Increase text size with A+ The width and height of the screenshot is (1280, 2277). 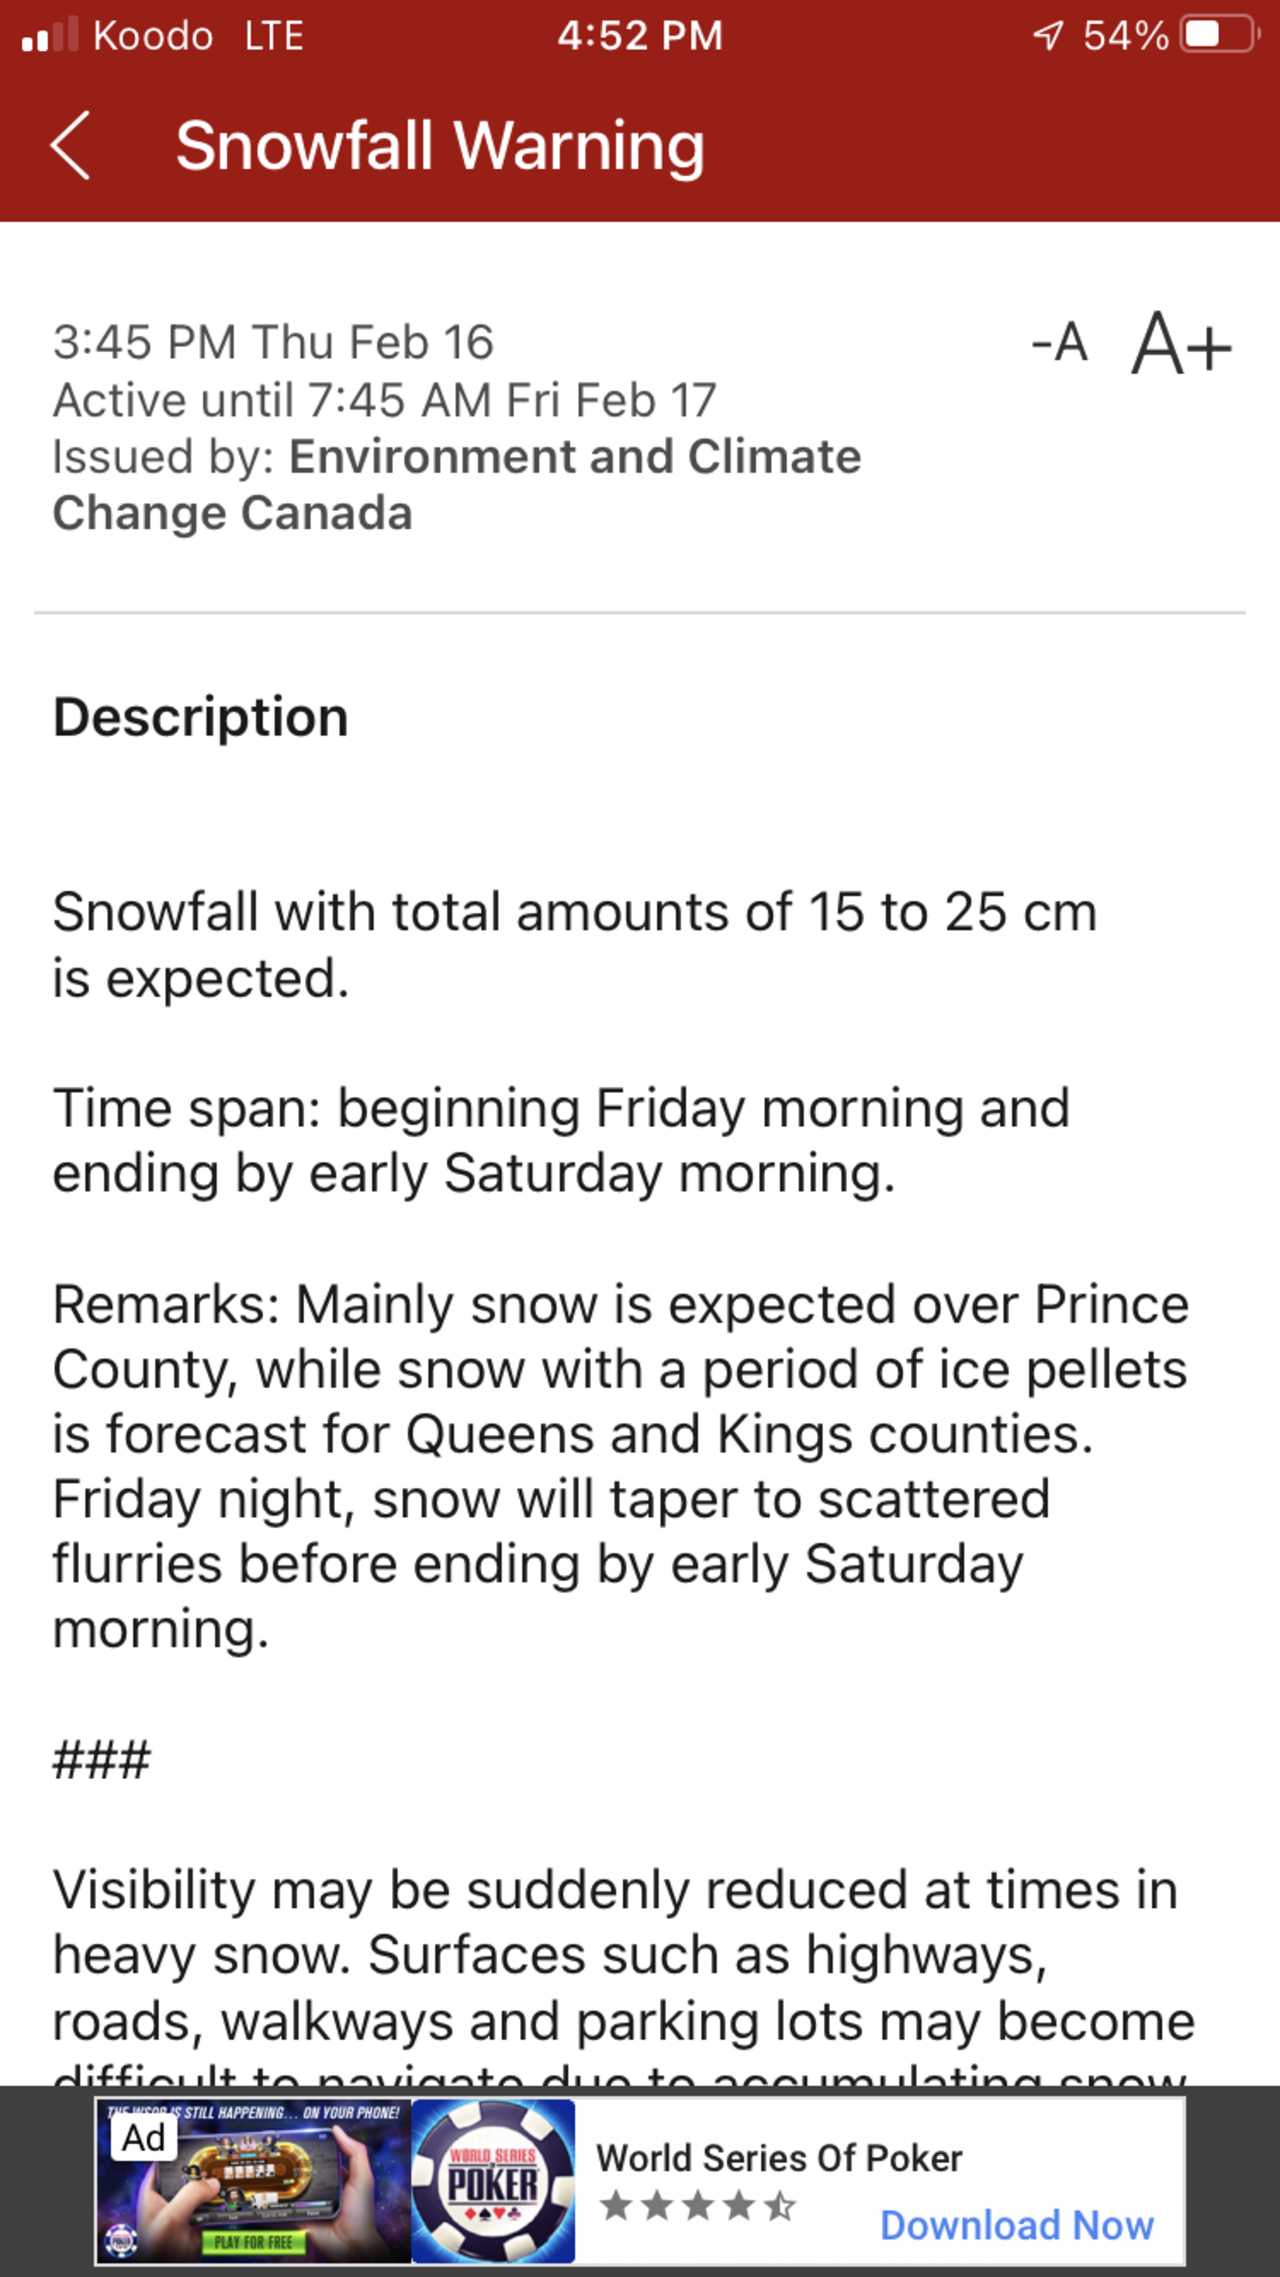[x=1181, y=345]
